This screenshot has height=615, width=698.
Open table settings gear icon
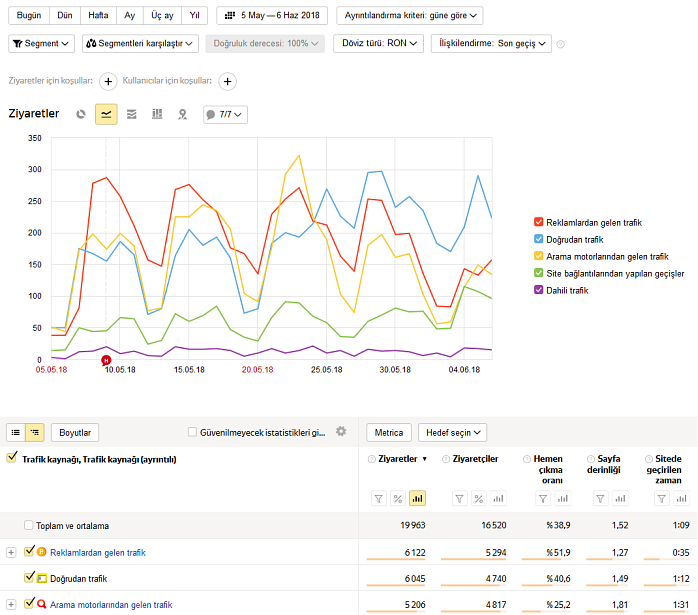click(341, 431)
